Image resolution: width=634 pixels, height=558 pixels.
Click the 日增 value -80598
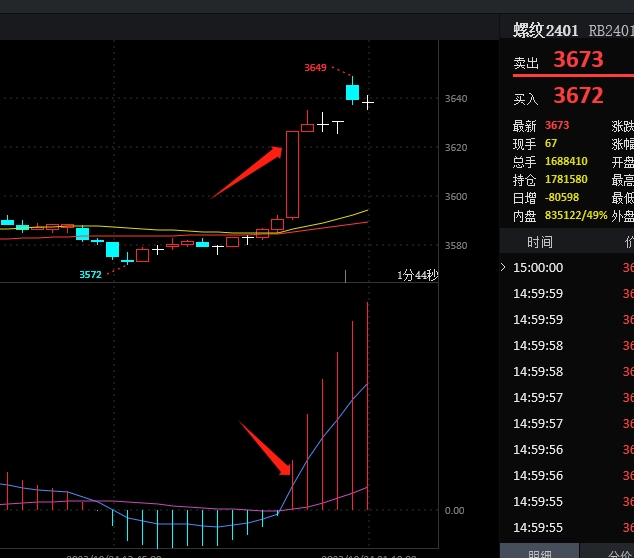[562, 197]
